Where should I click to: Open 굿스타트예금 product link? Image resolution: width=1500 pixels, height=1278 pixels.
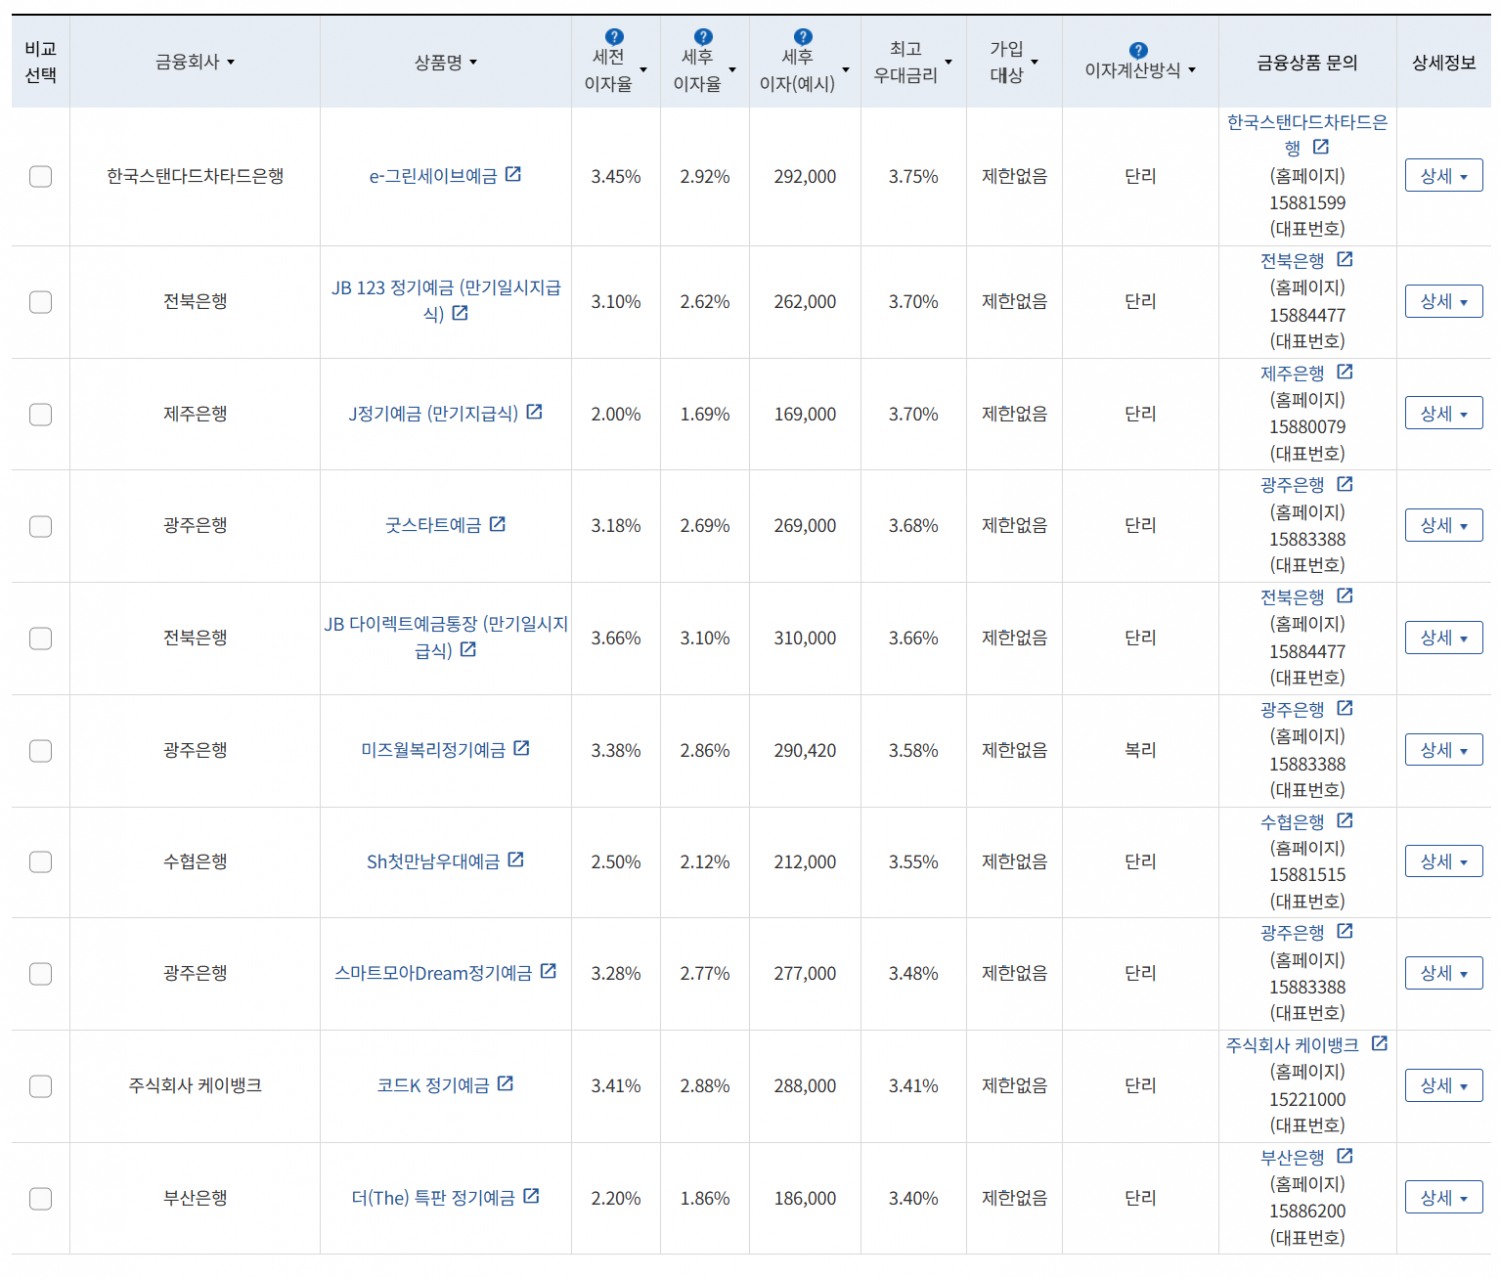coord(433,525)
